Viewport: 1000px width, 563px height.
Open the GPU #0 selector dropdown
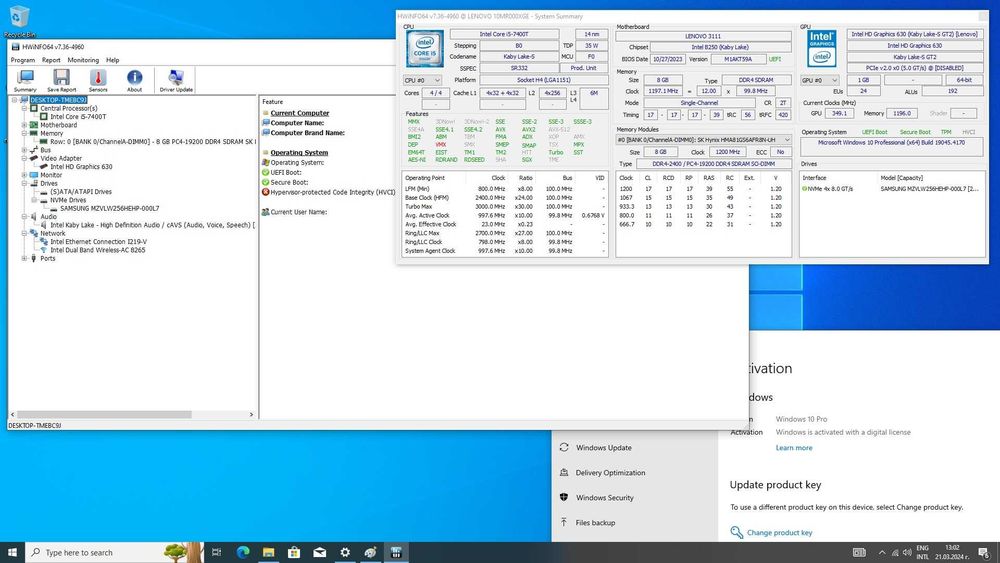coord(820,80)
